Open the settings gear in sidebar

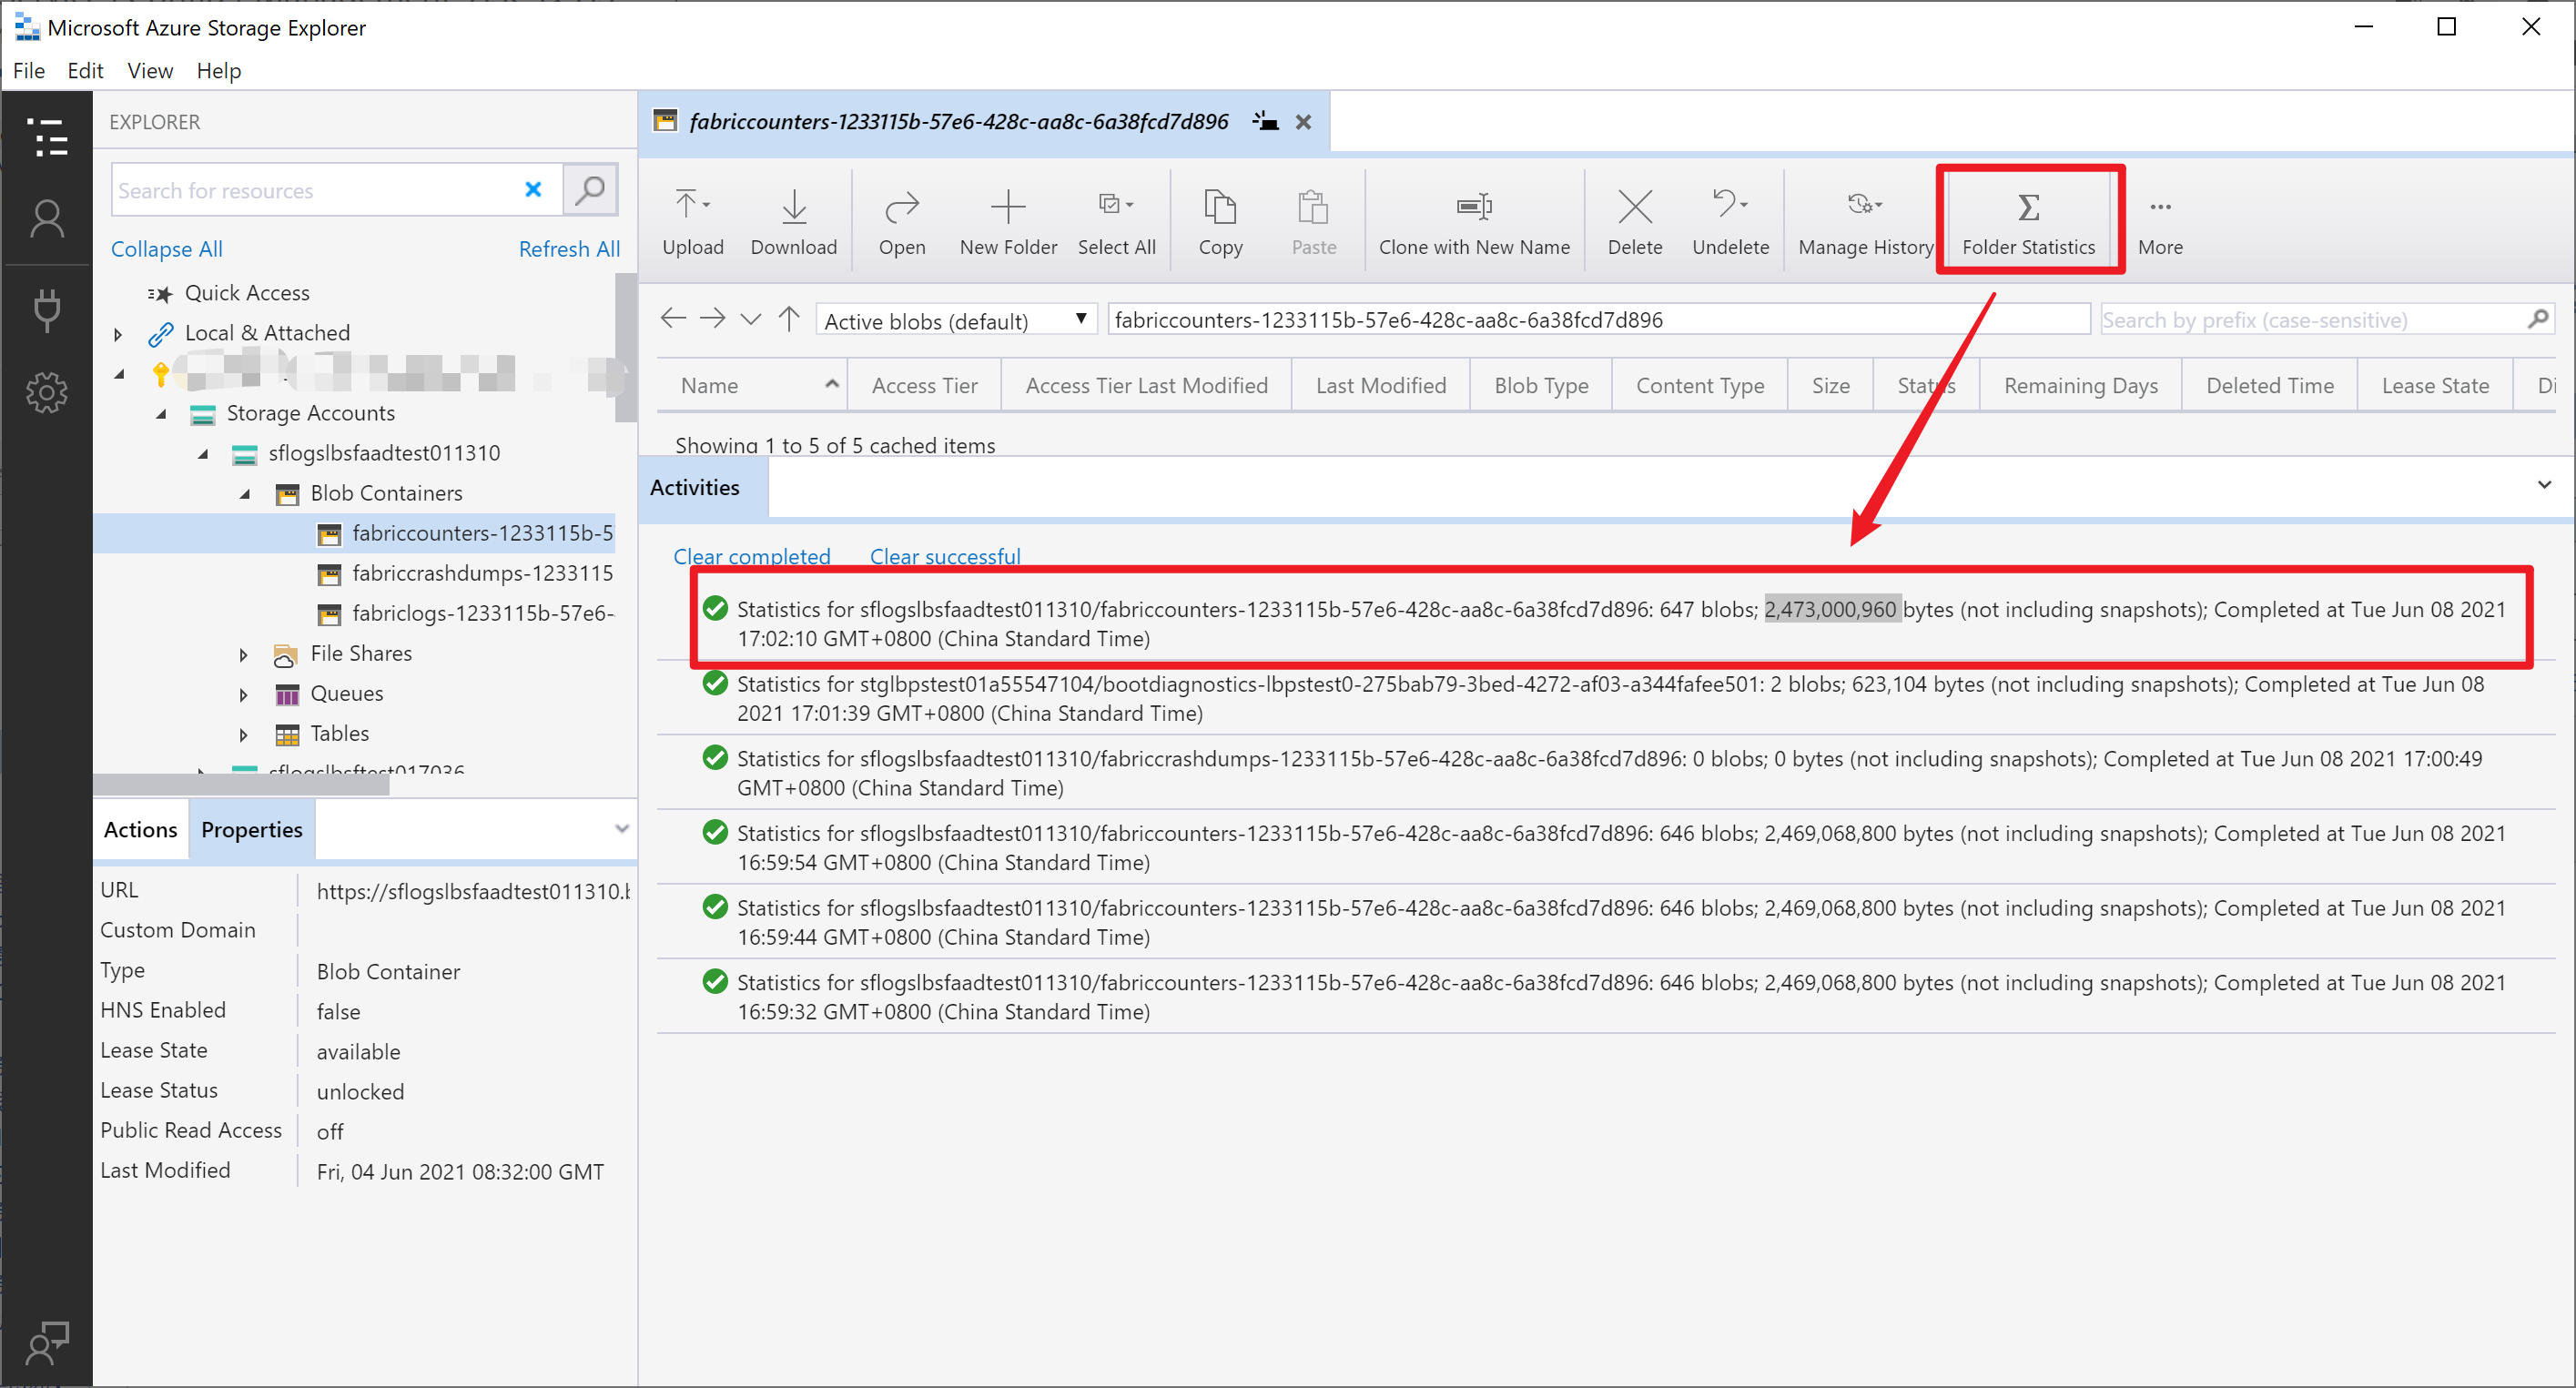click(46, 392)
